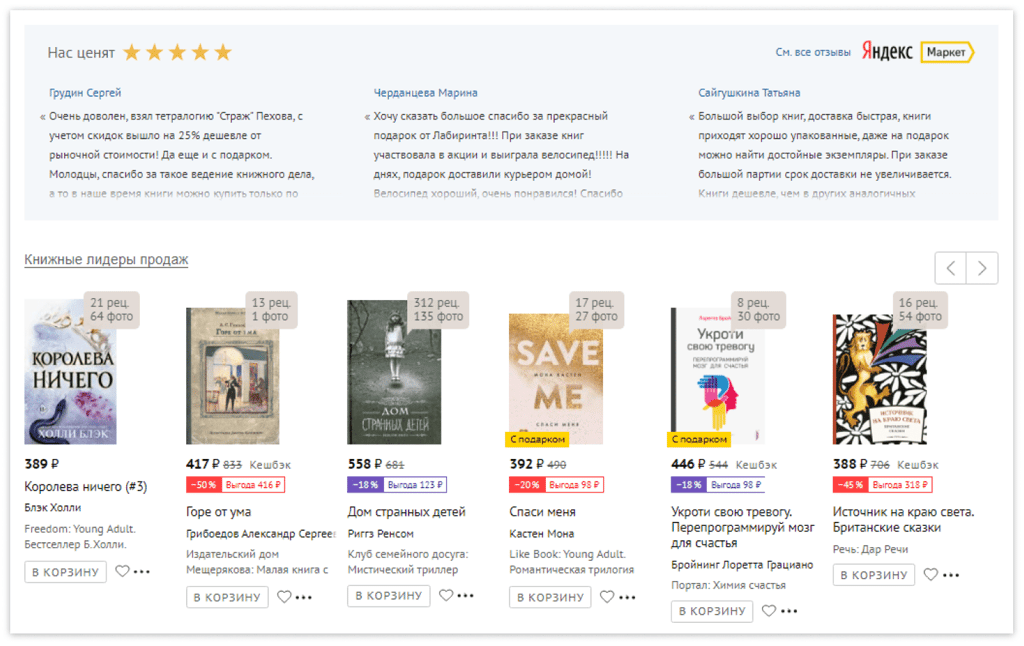Click the five-star rating icons
Screen dimensions: 1024x646
178,52
